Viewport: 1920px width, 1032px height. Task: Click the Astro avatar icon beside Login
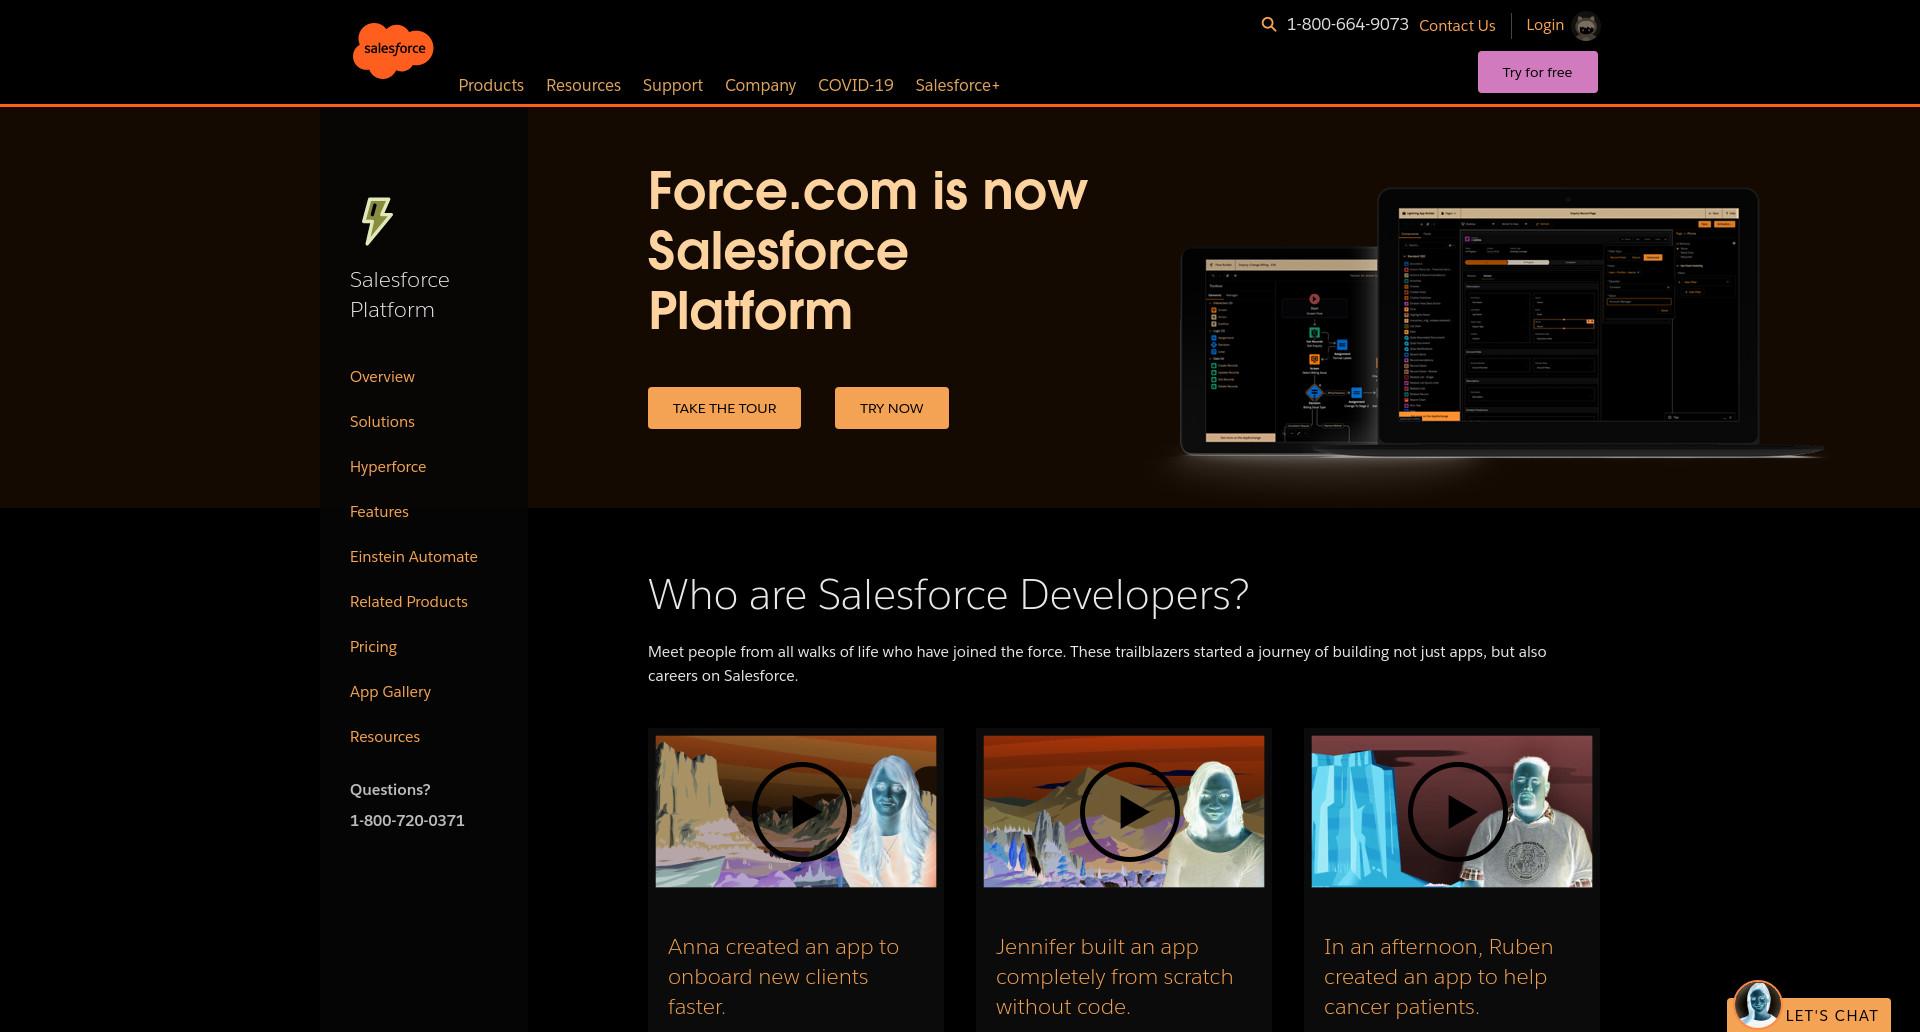1586,26
